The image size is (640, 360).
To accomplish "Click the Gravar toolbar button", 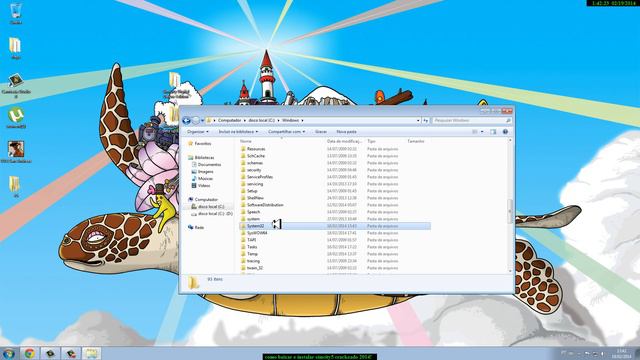I will click(x=320, y=132).
